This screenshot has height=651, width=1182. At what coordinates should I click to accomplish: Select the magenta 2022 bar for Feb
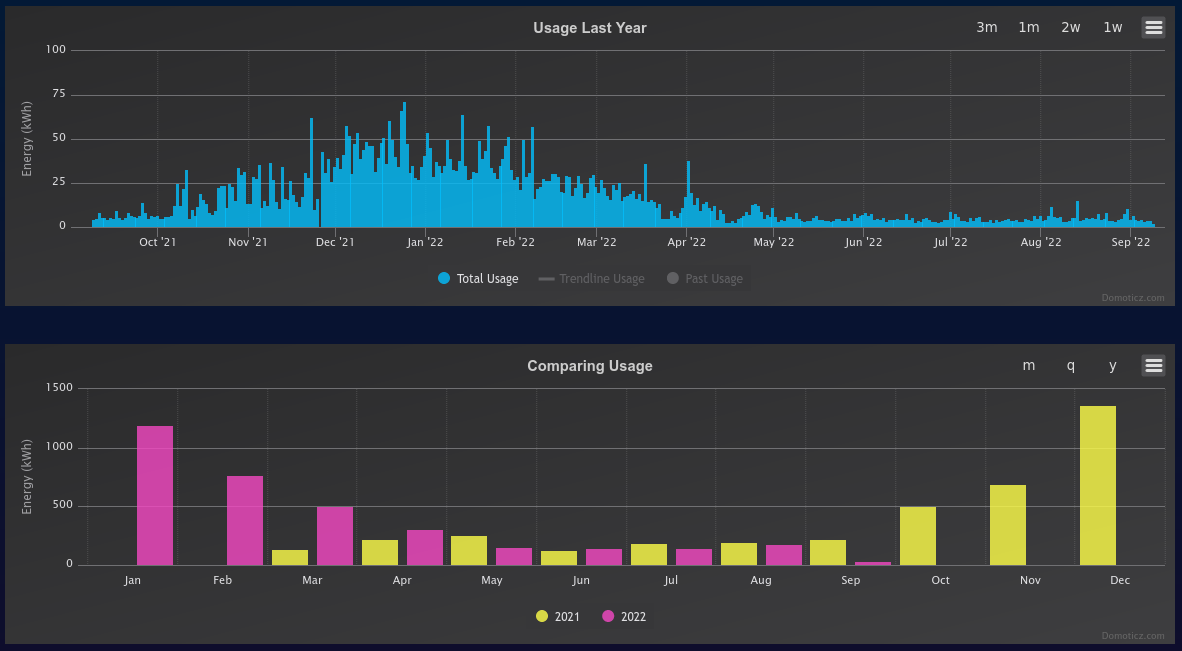[x=245, y=521]
